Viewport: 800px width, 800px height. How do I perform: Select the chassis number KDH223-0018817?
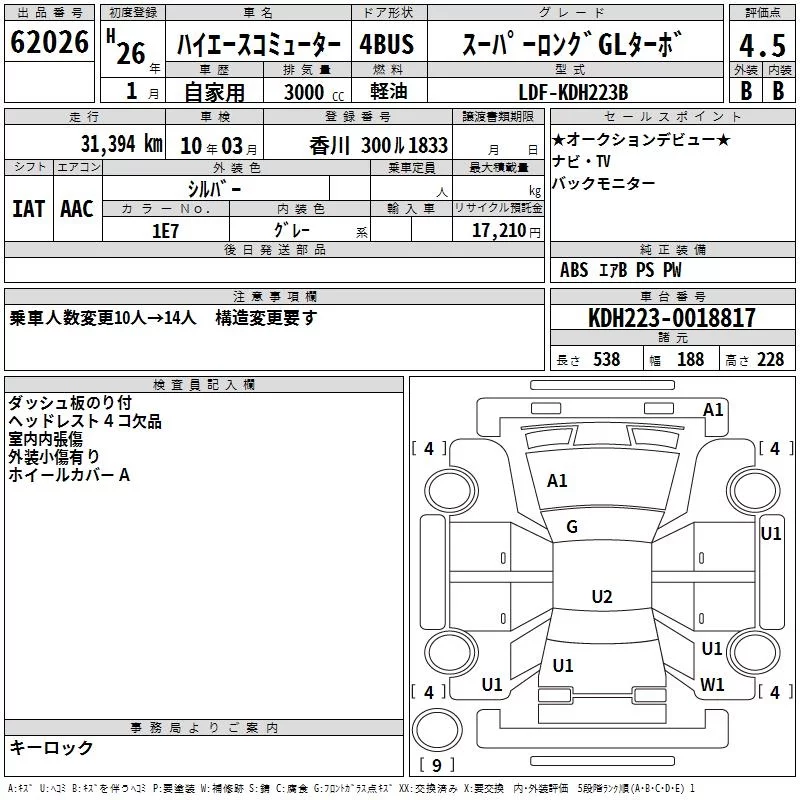(x=672, y=318)
